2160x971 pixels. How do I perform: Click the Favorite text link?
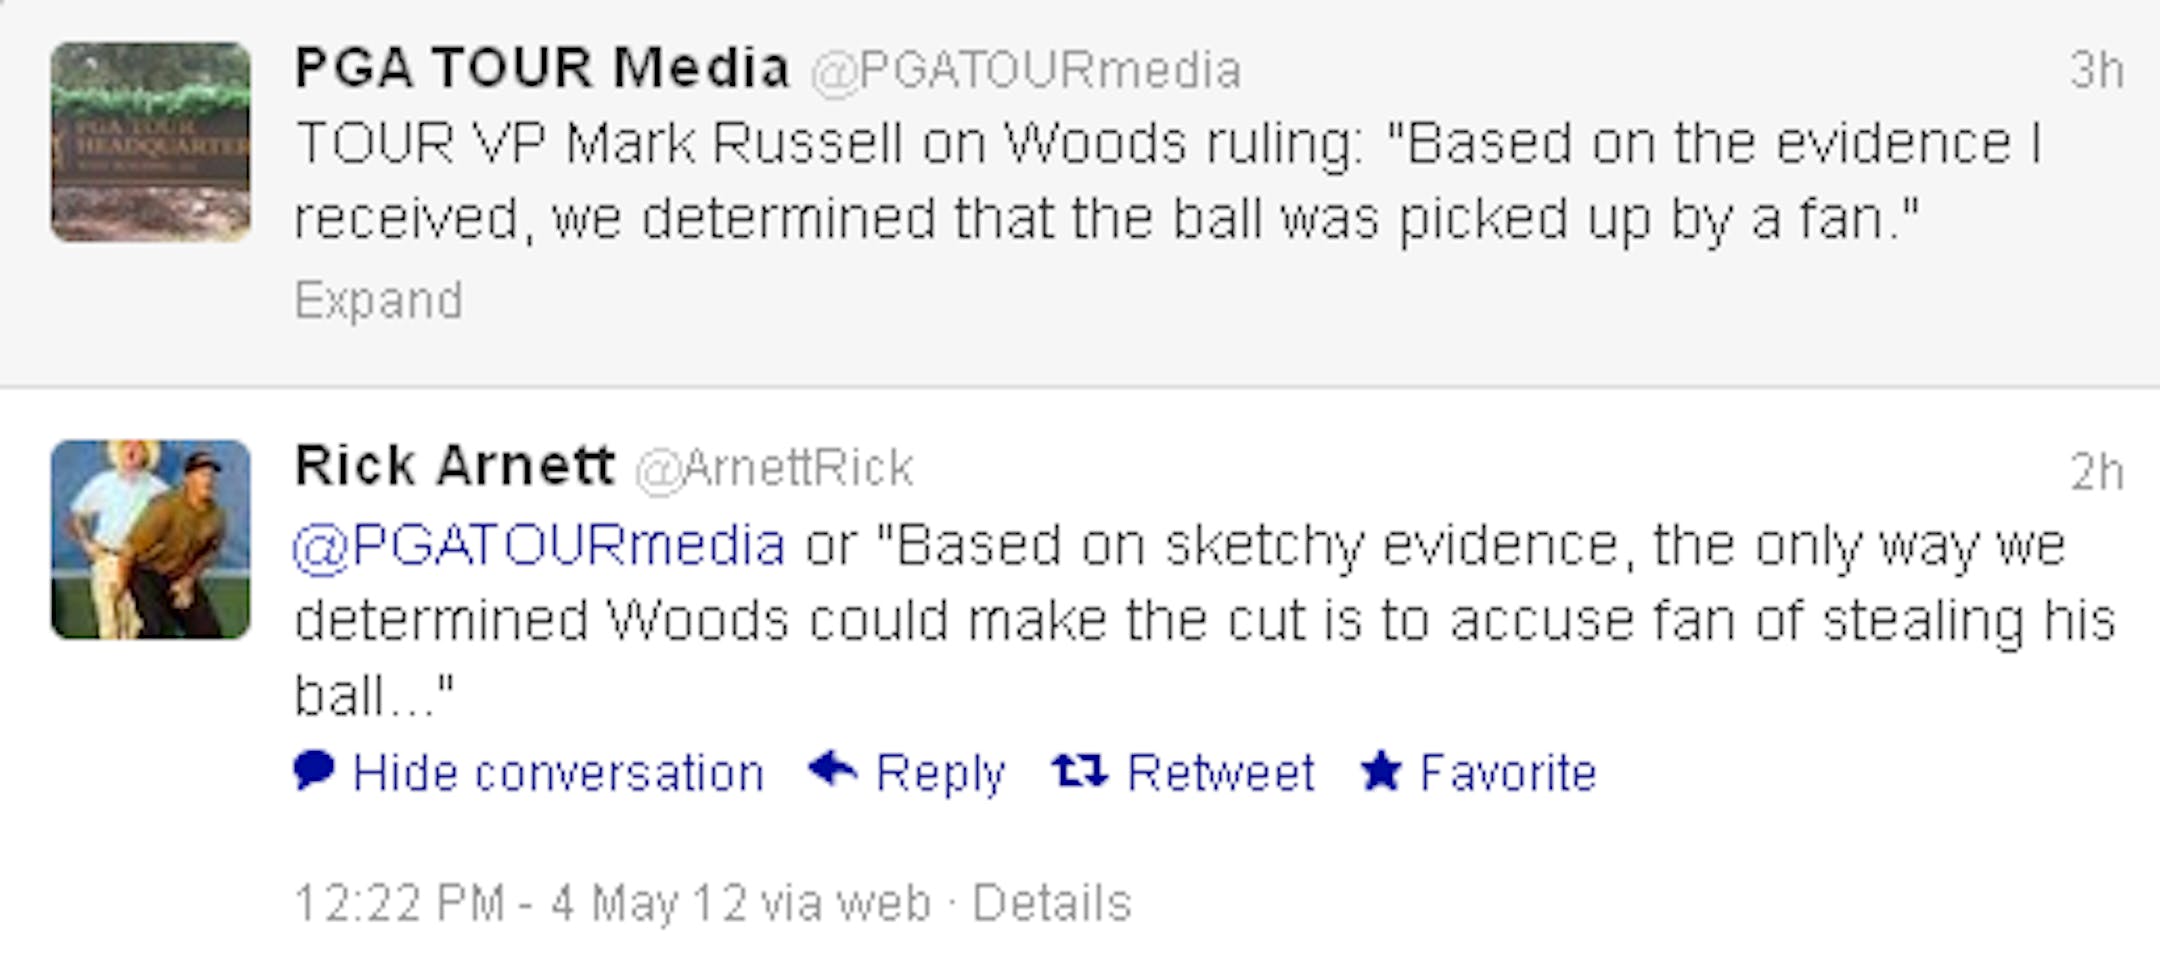(1508, 773)
